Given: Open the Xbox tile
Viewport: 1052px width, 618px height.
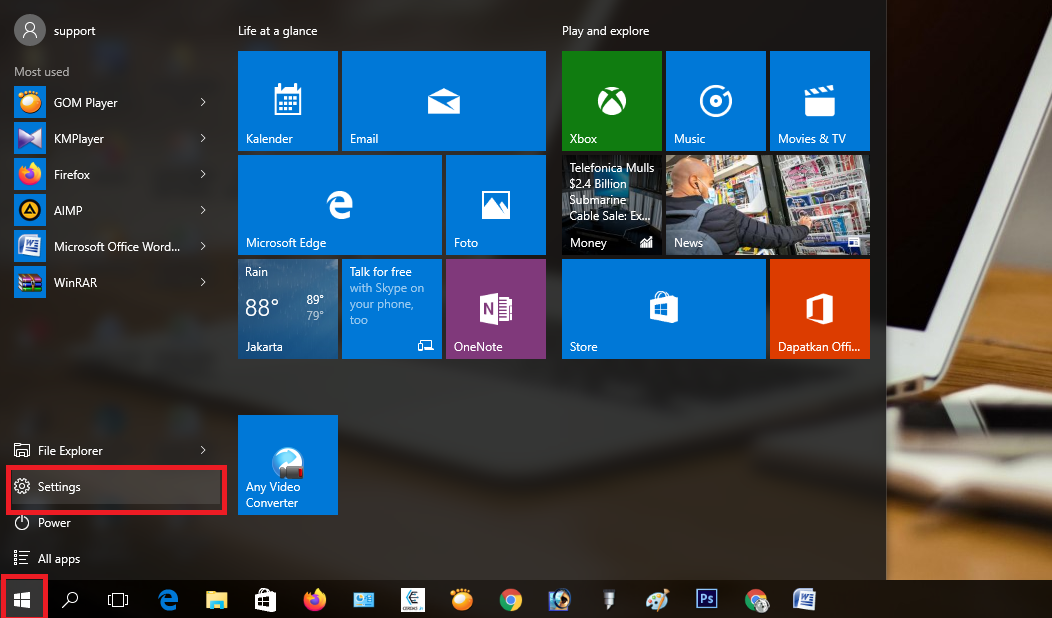Looking at the screenshot, I should point(611,100).
